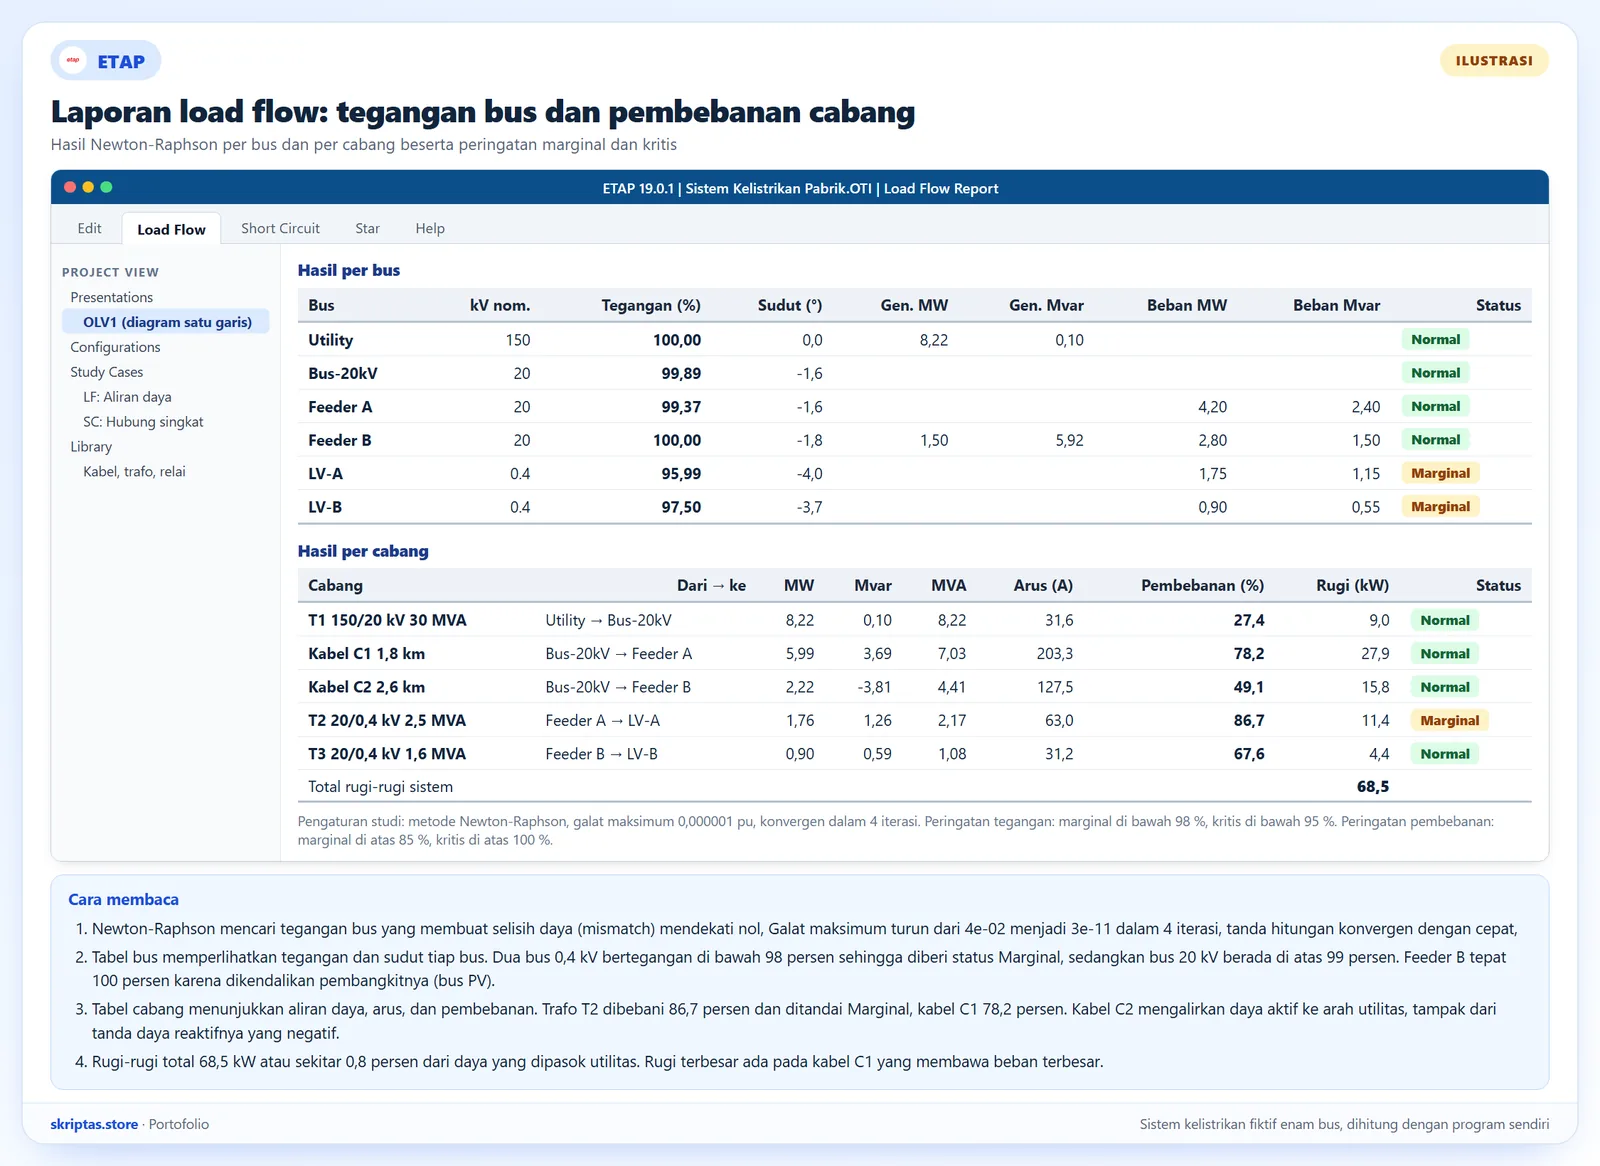Screen dimensions: 1600x1166
Task: Open Library in project tree
Action: coord(91,447)
